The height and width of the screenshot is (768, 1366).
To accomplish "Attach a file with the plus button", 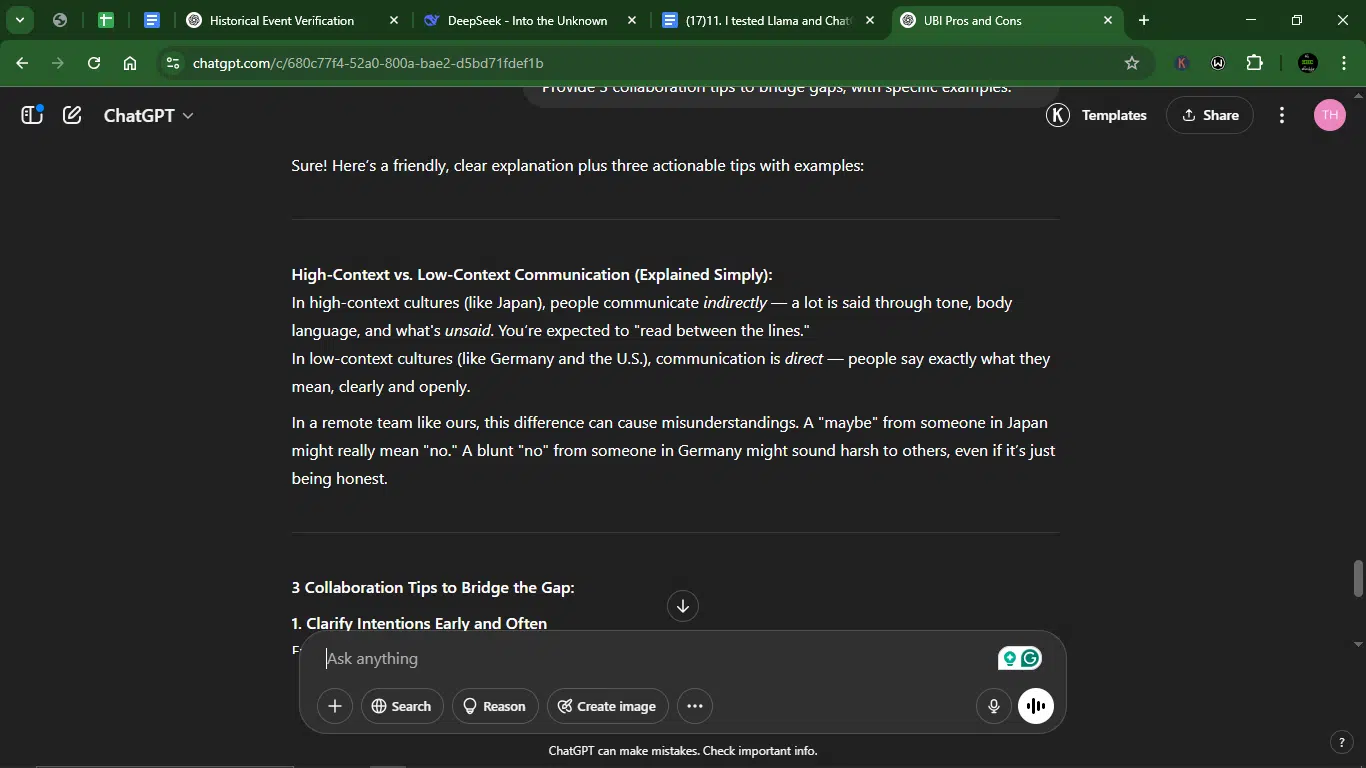I will (335, 706).
